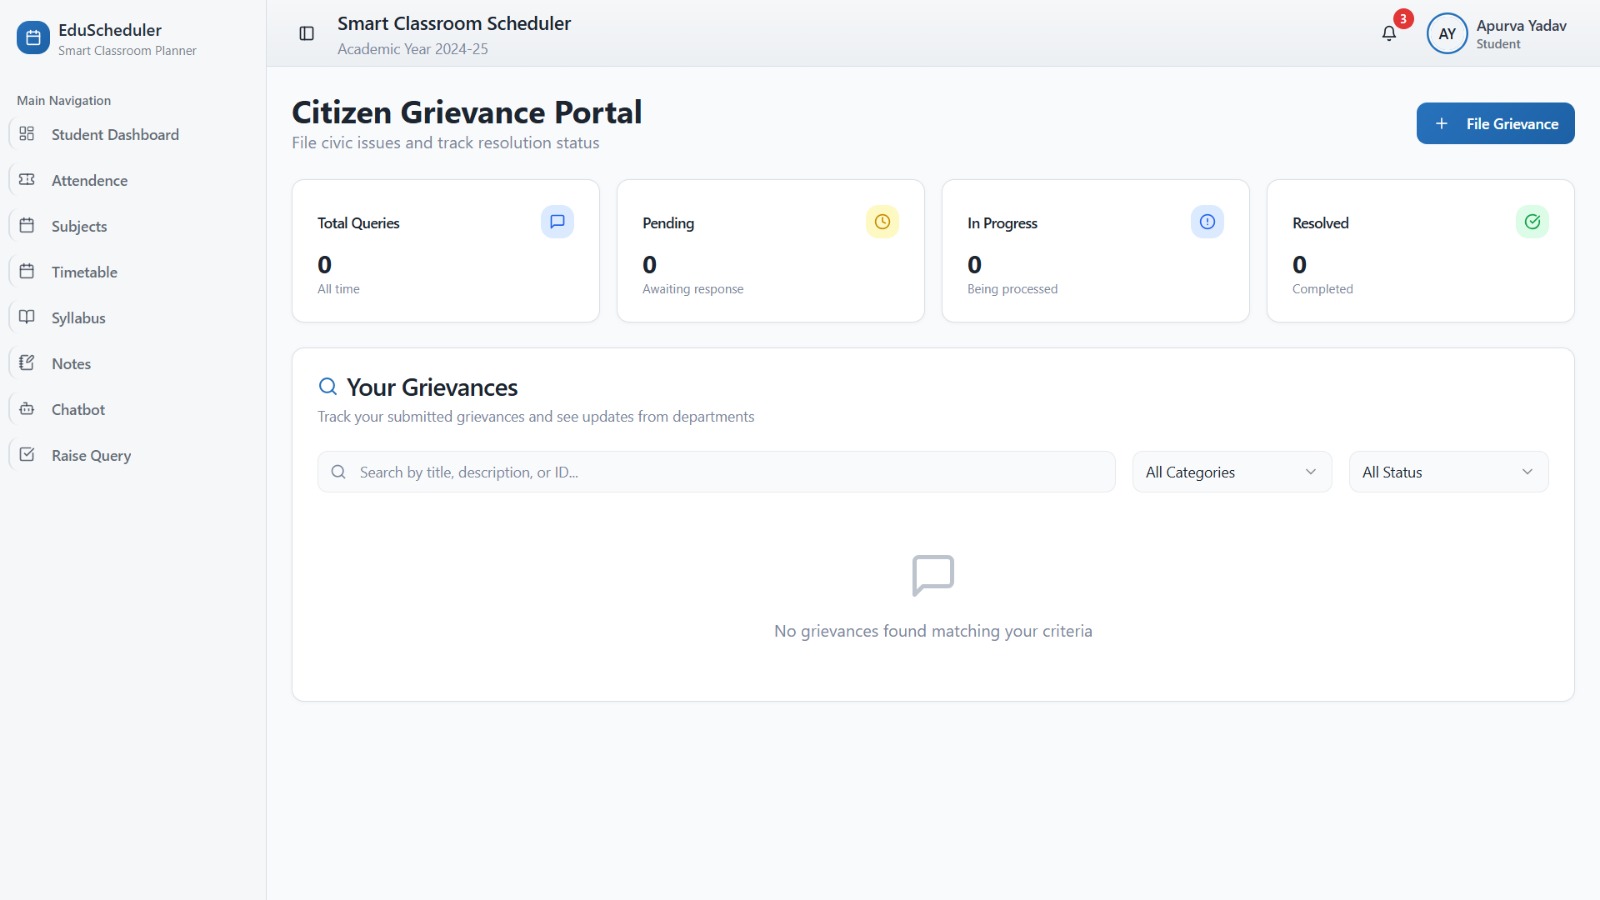
Task: Click the Citizen Grievance Portal heading
Action: coord(467,112)
